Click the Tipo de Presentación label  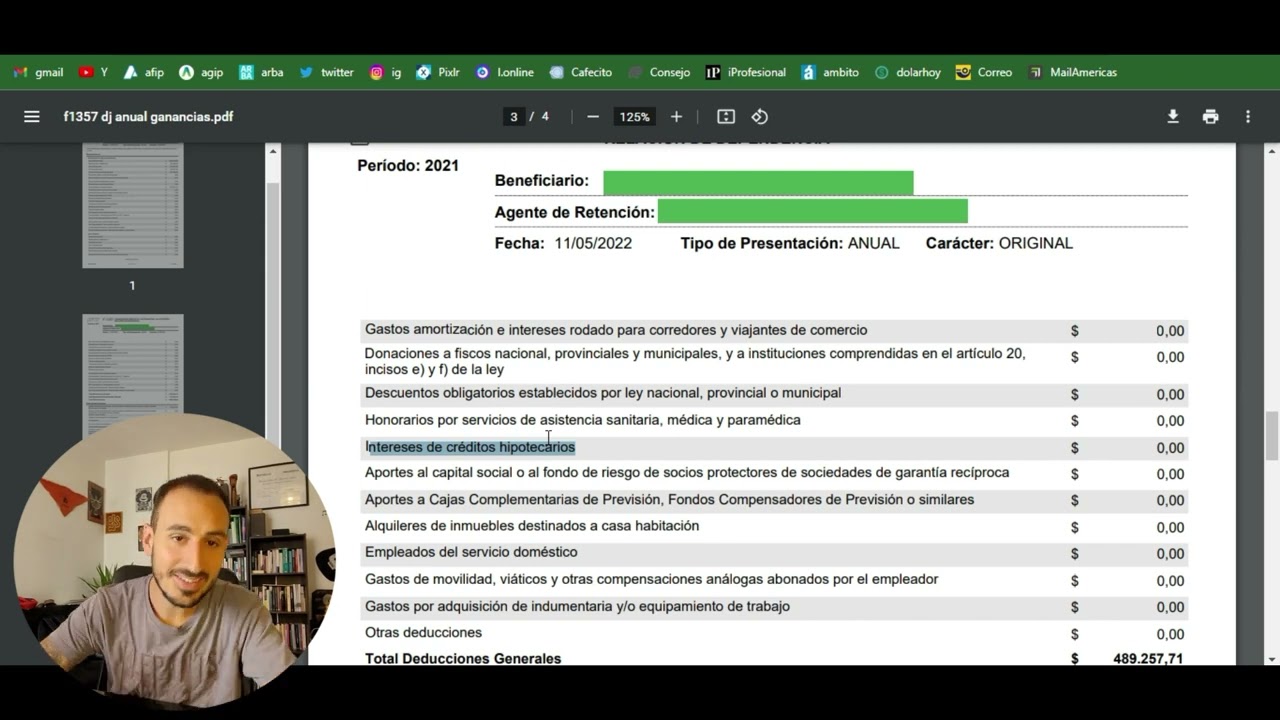pos(762,243)
